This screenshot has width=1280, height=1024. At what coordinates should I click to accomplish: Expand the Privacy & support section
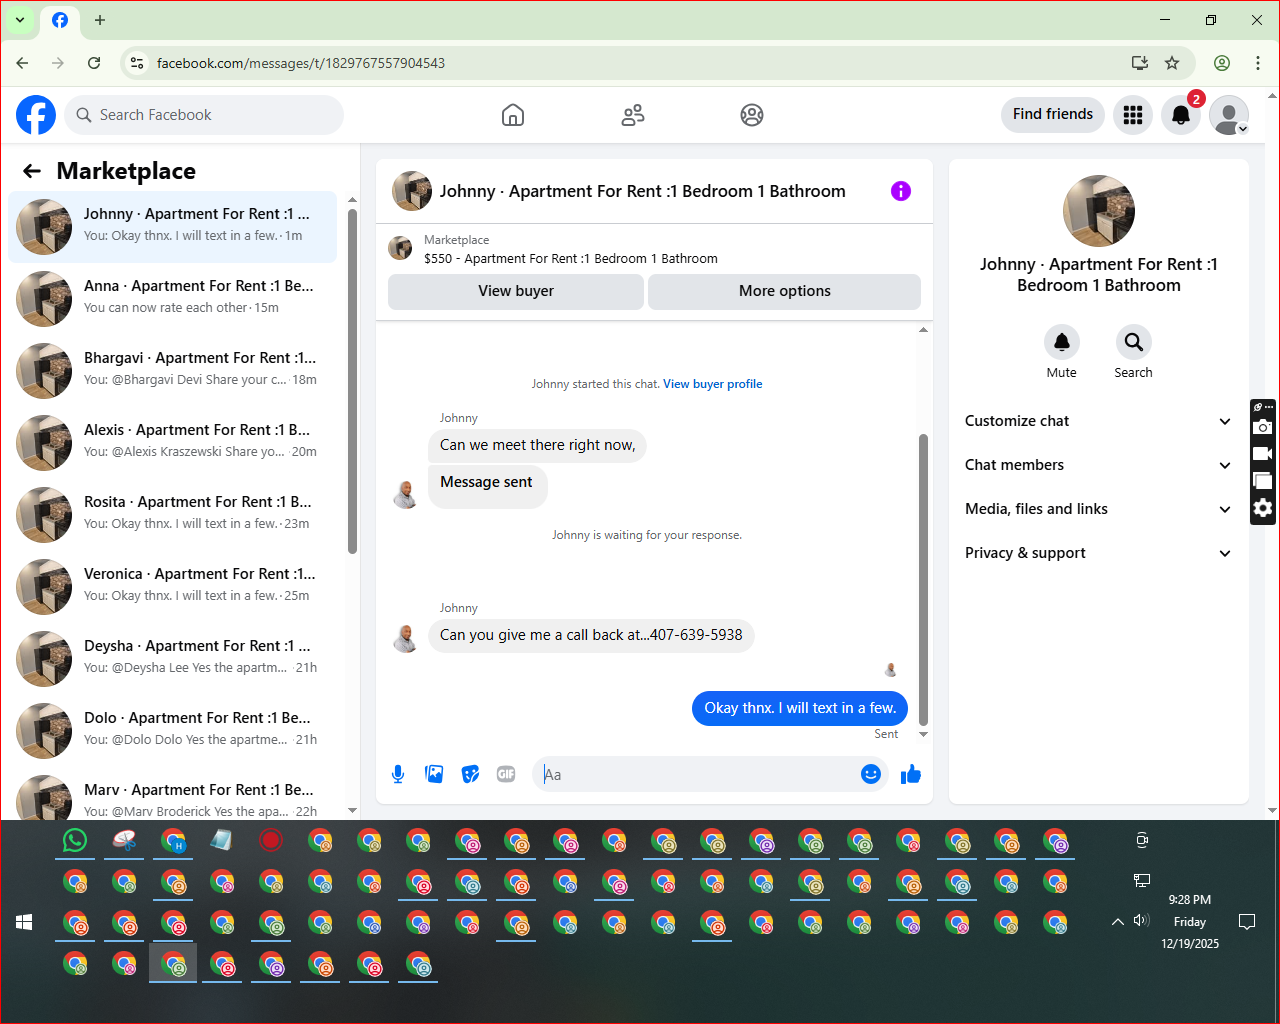pos(1098,553)
